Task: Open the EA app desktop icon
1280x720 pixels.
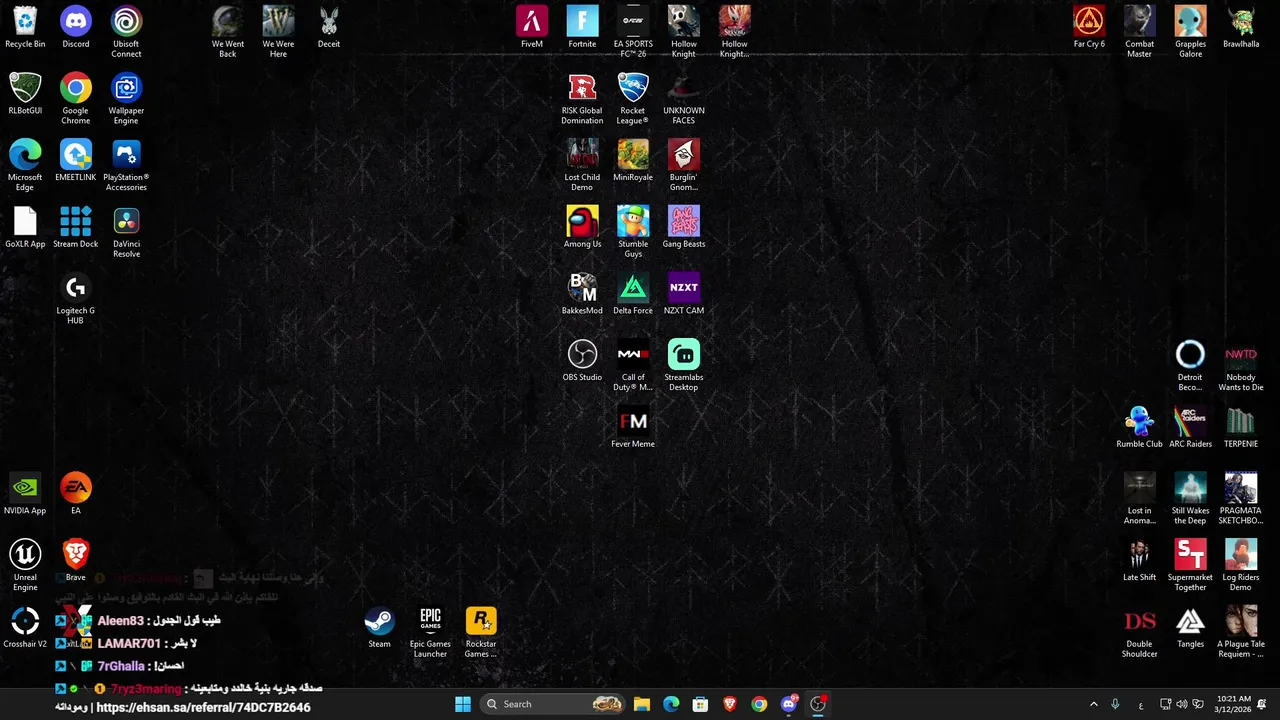Action: click(76, 495)
